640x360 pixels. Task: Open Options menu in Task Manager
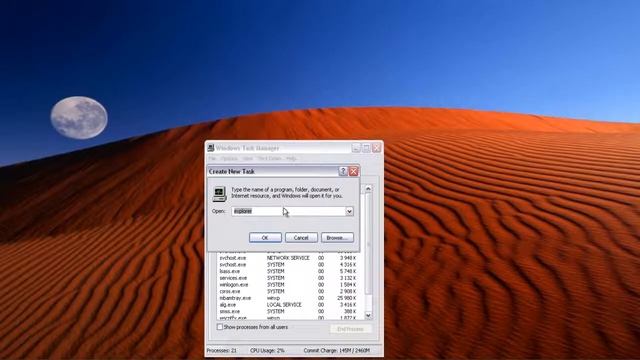[x=229, y=158]
